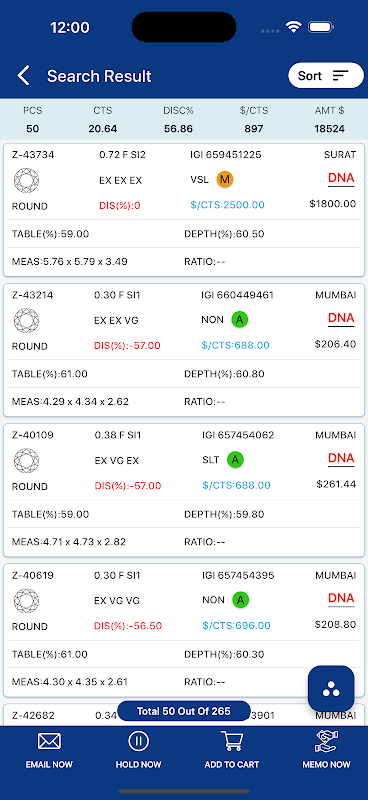Tap the orange M badge on Z-43734

tap(225, 179)
